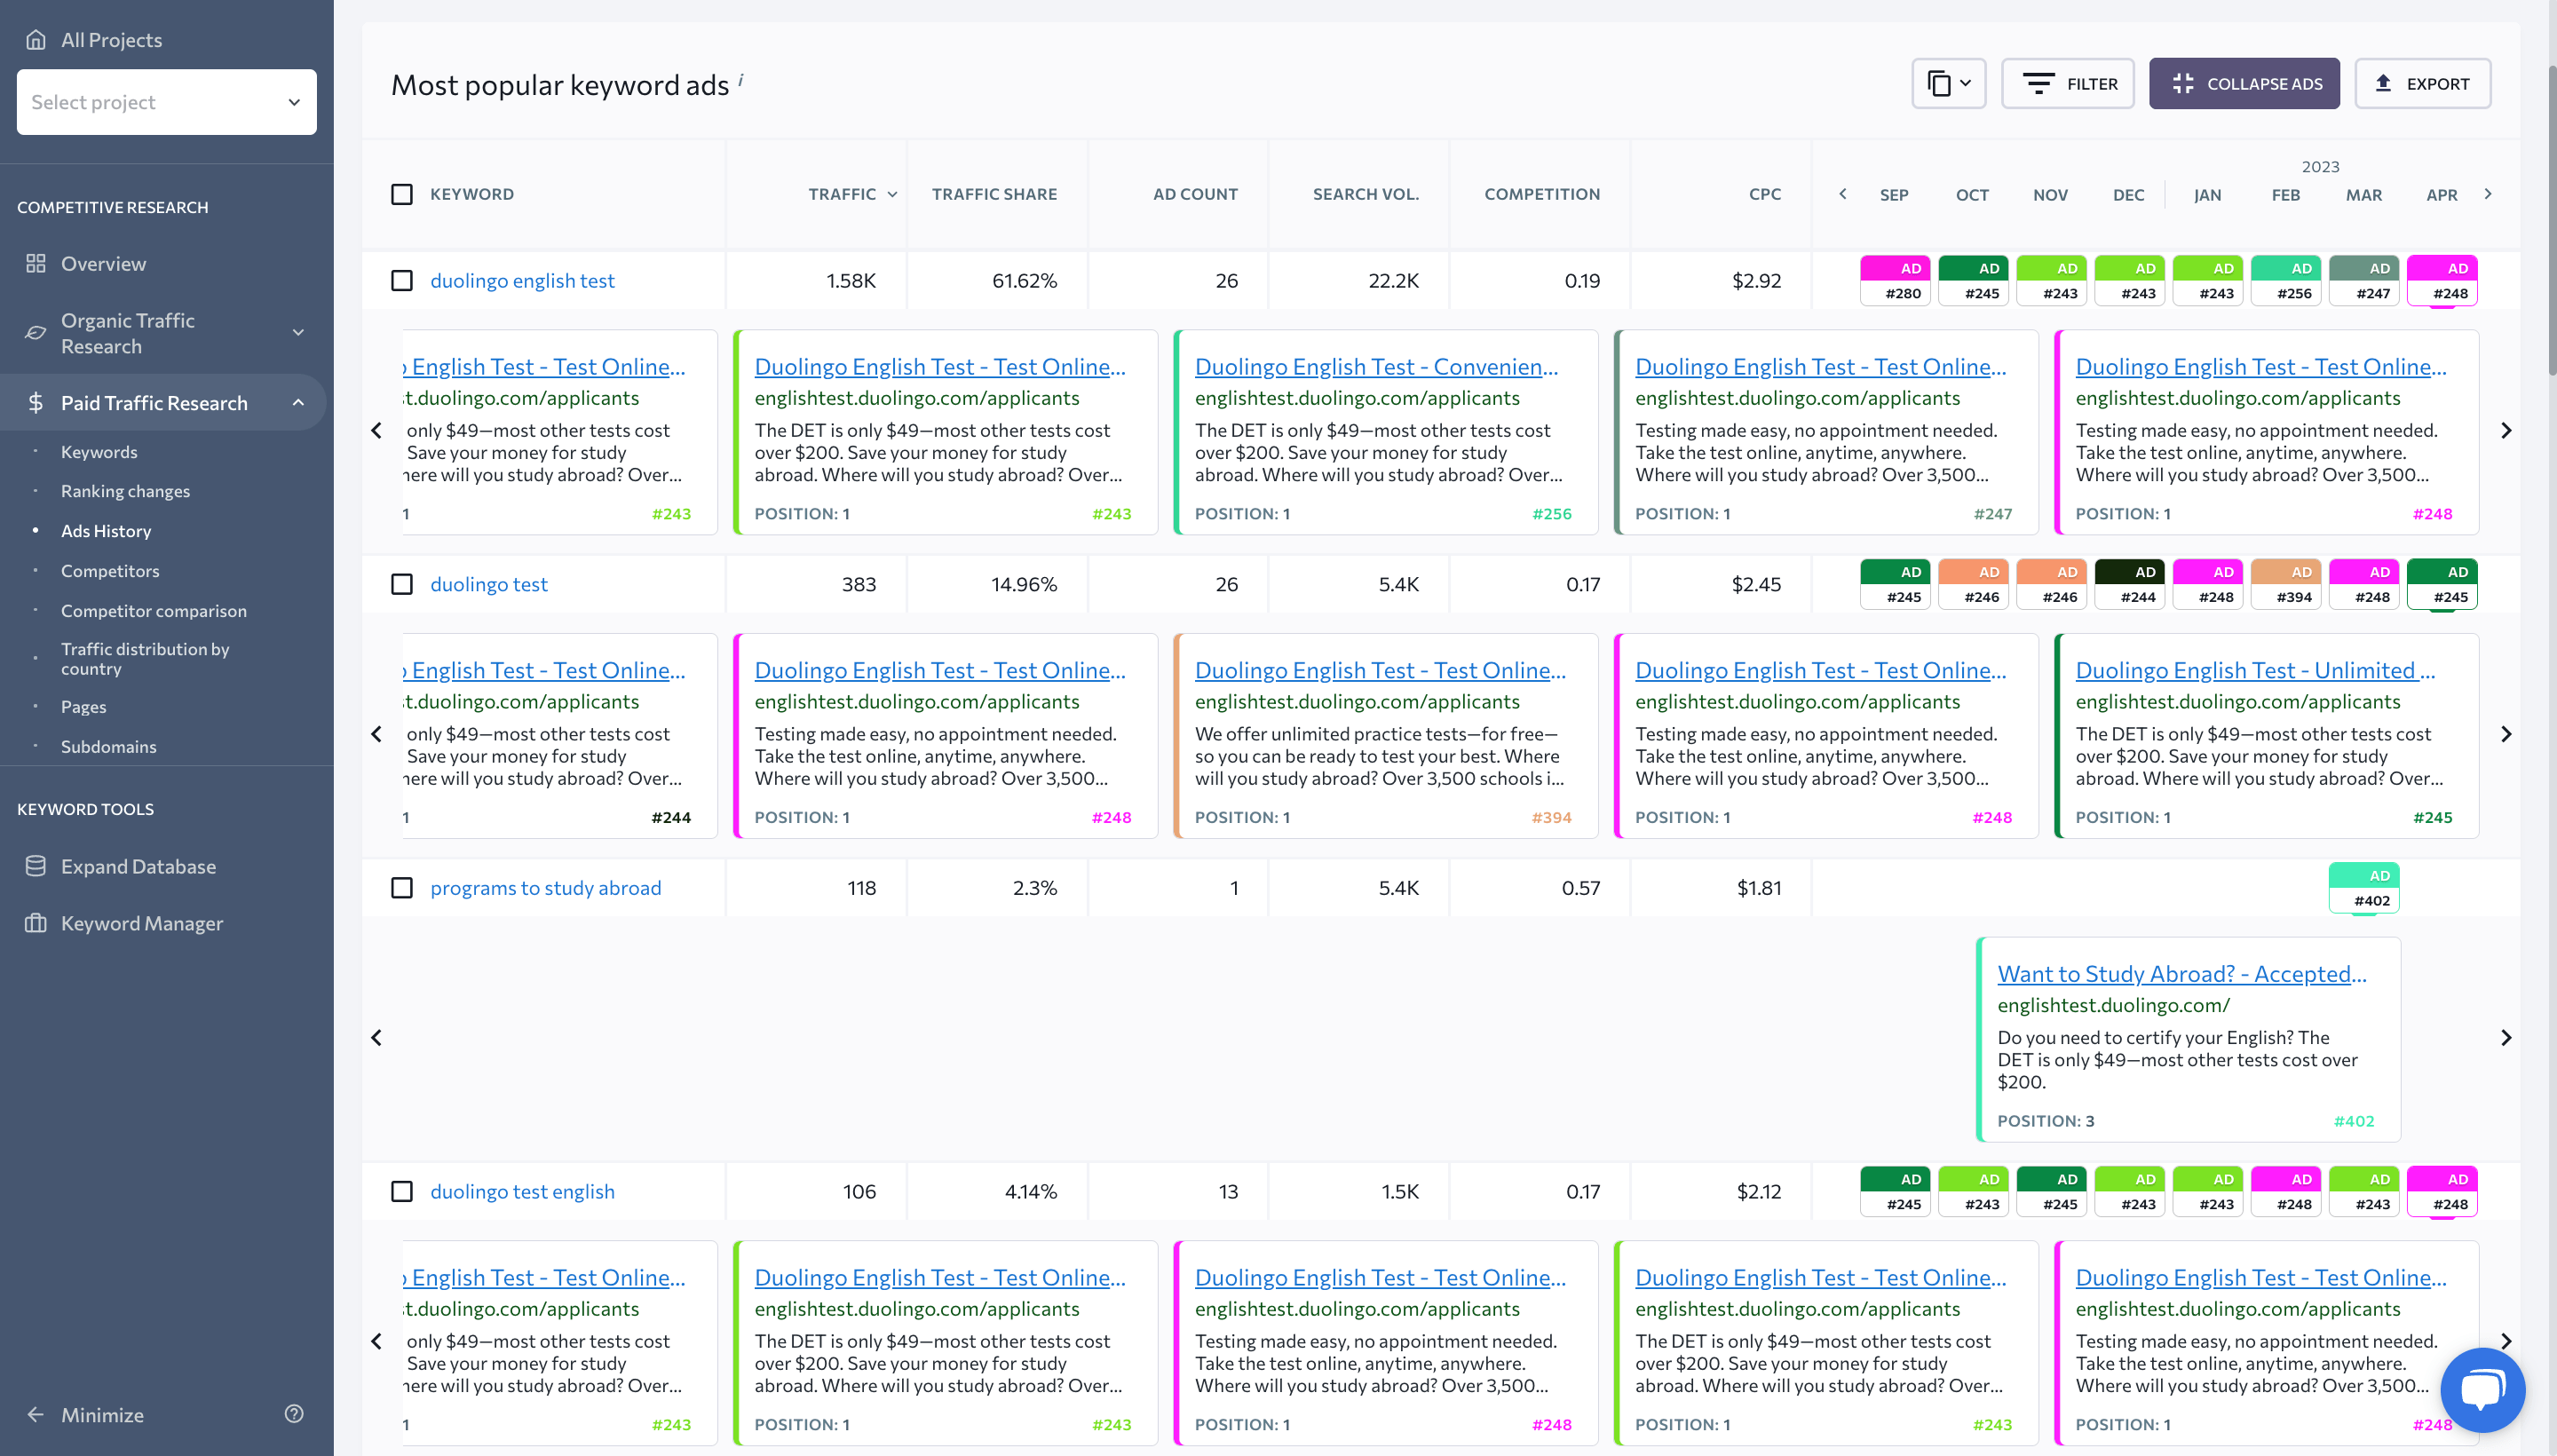
Task: Expand the column display toggle dropdown
Action: [1948, 83]
